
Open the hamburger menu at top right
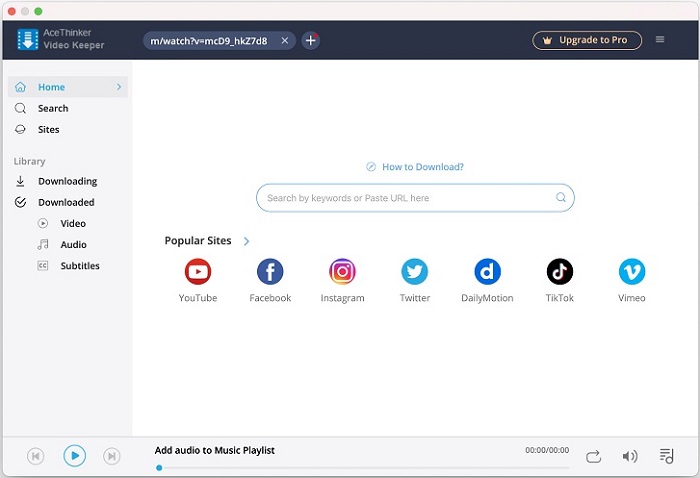(x=660, y=40)
